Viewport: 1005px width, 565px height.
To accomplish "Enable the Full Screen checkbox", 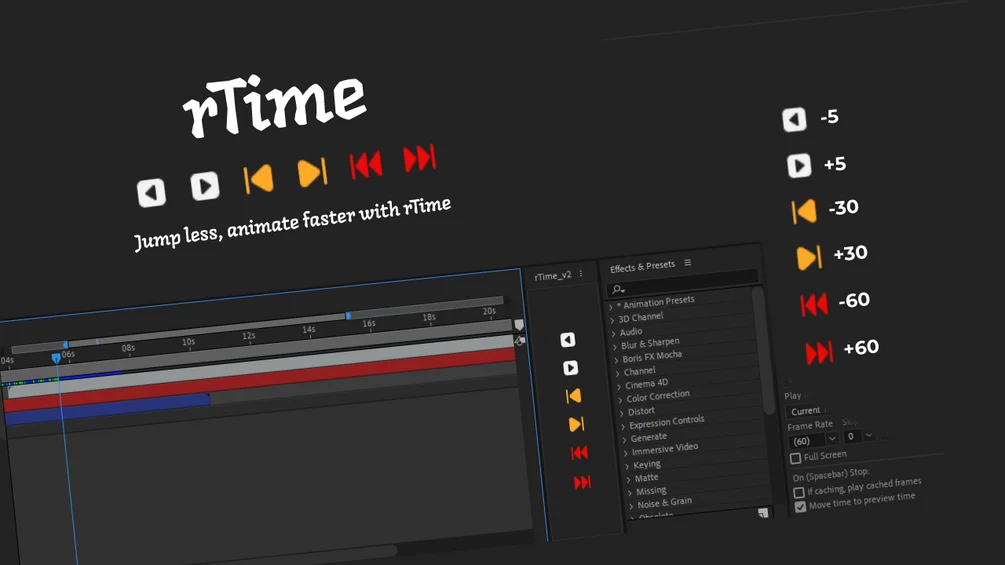I will tap(795, 458).
